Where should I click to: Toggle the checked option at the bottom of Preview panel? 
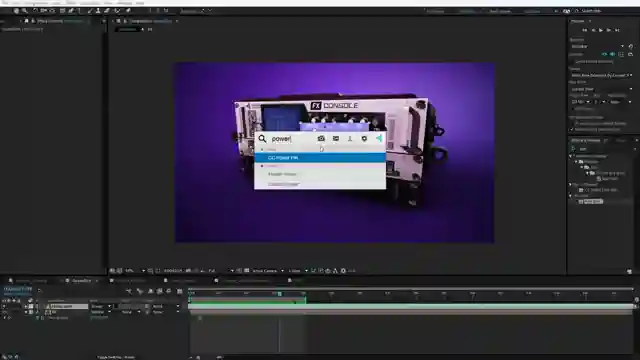(572, 129)
